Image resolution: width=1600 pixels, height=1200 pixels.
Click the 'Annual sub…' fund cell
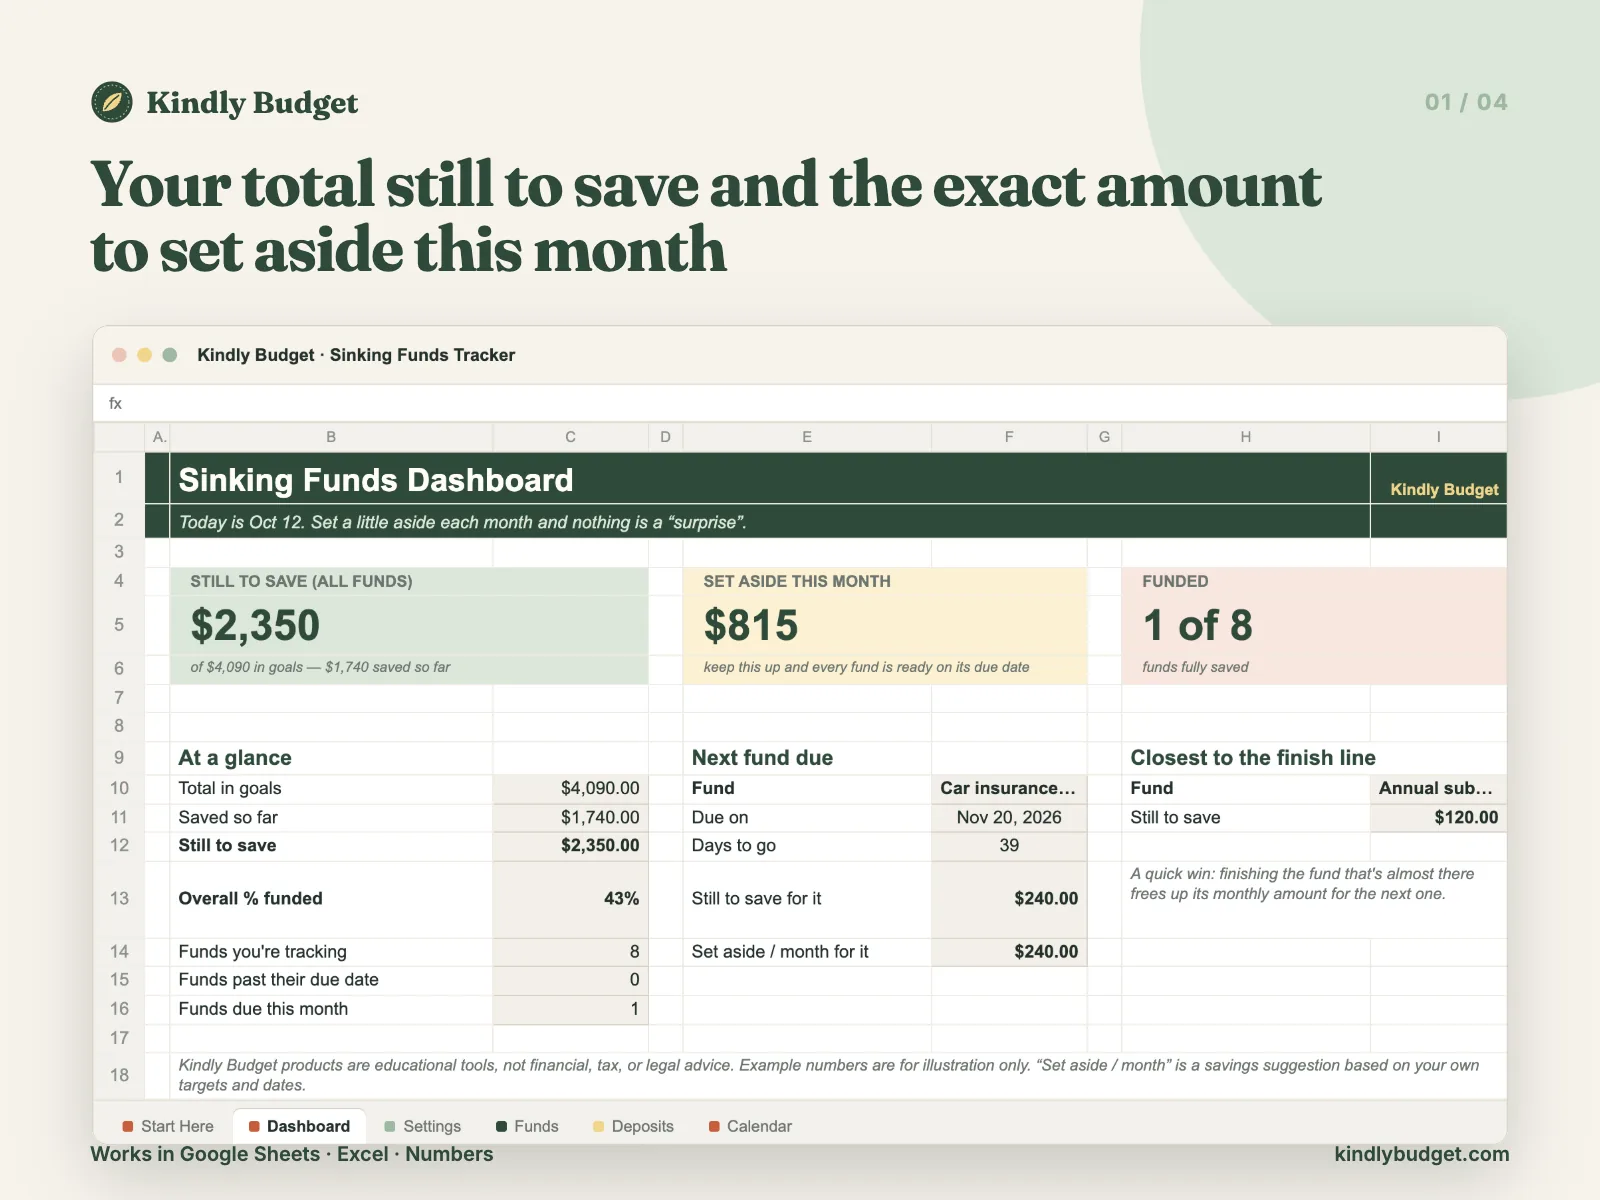1438,788
